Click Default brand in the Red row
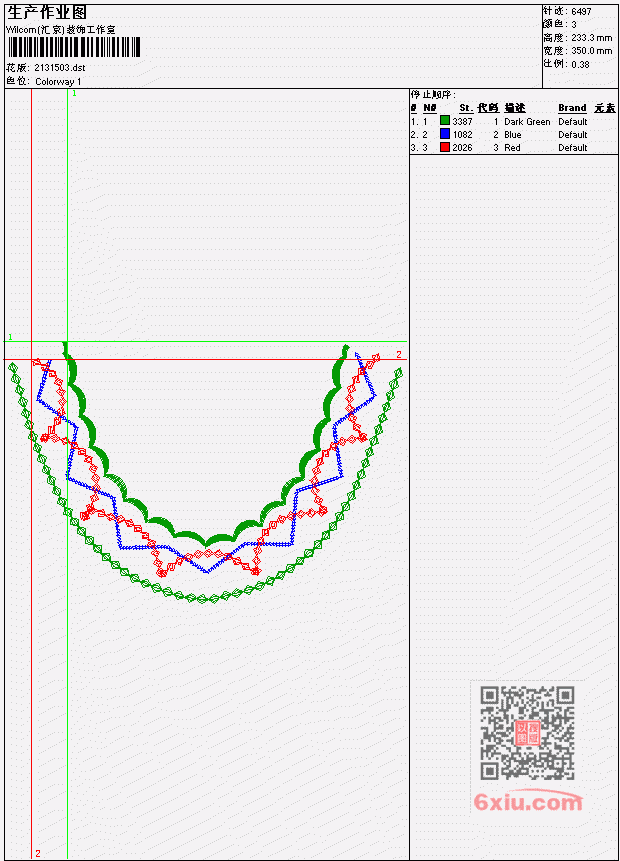This screenshot has width=620, height=861. [x=573, y=148]
